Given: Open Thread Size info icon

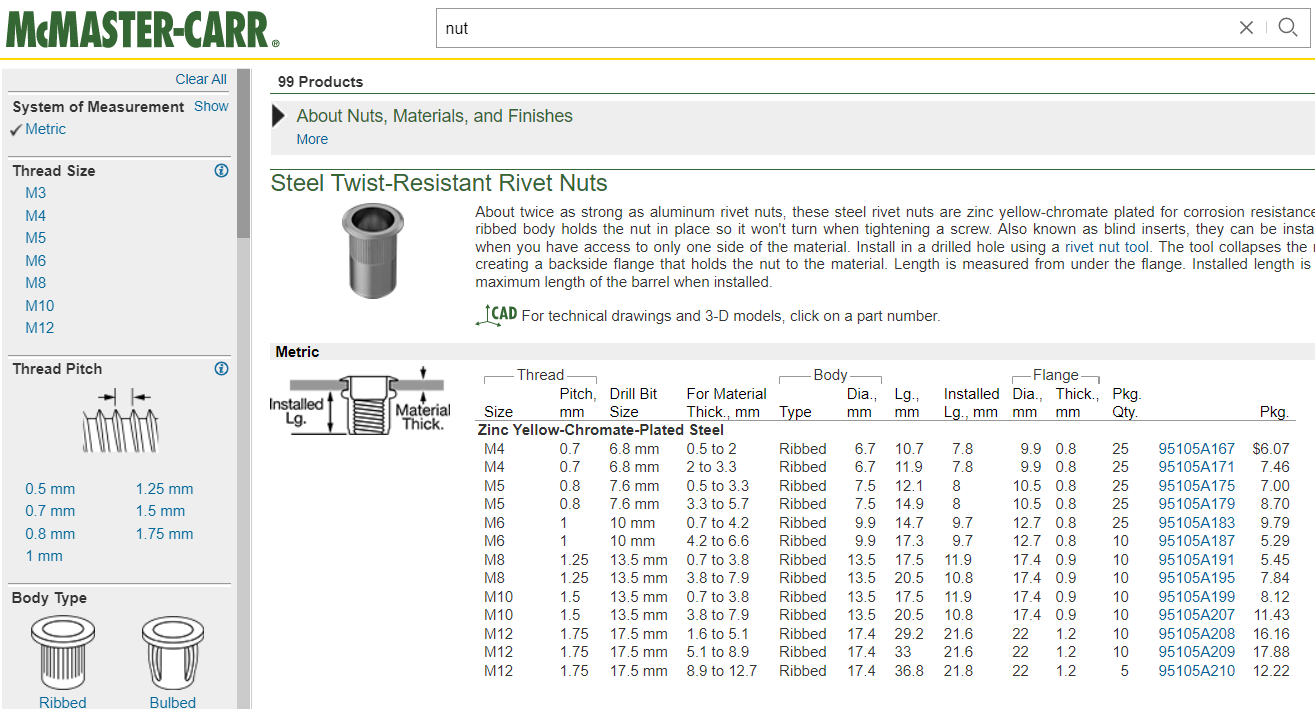Looking at the screenshot, I should coord(221,171).
